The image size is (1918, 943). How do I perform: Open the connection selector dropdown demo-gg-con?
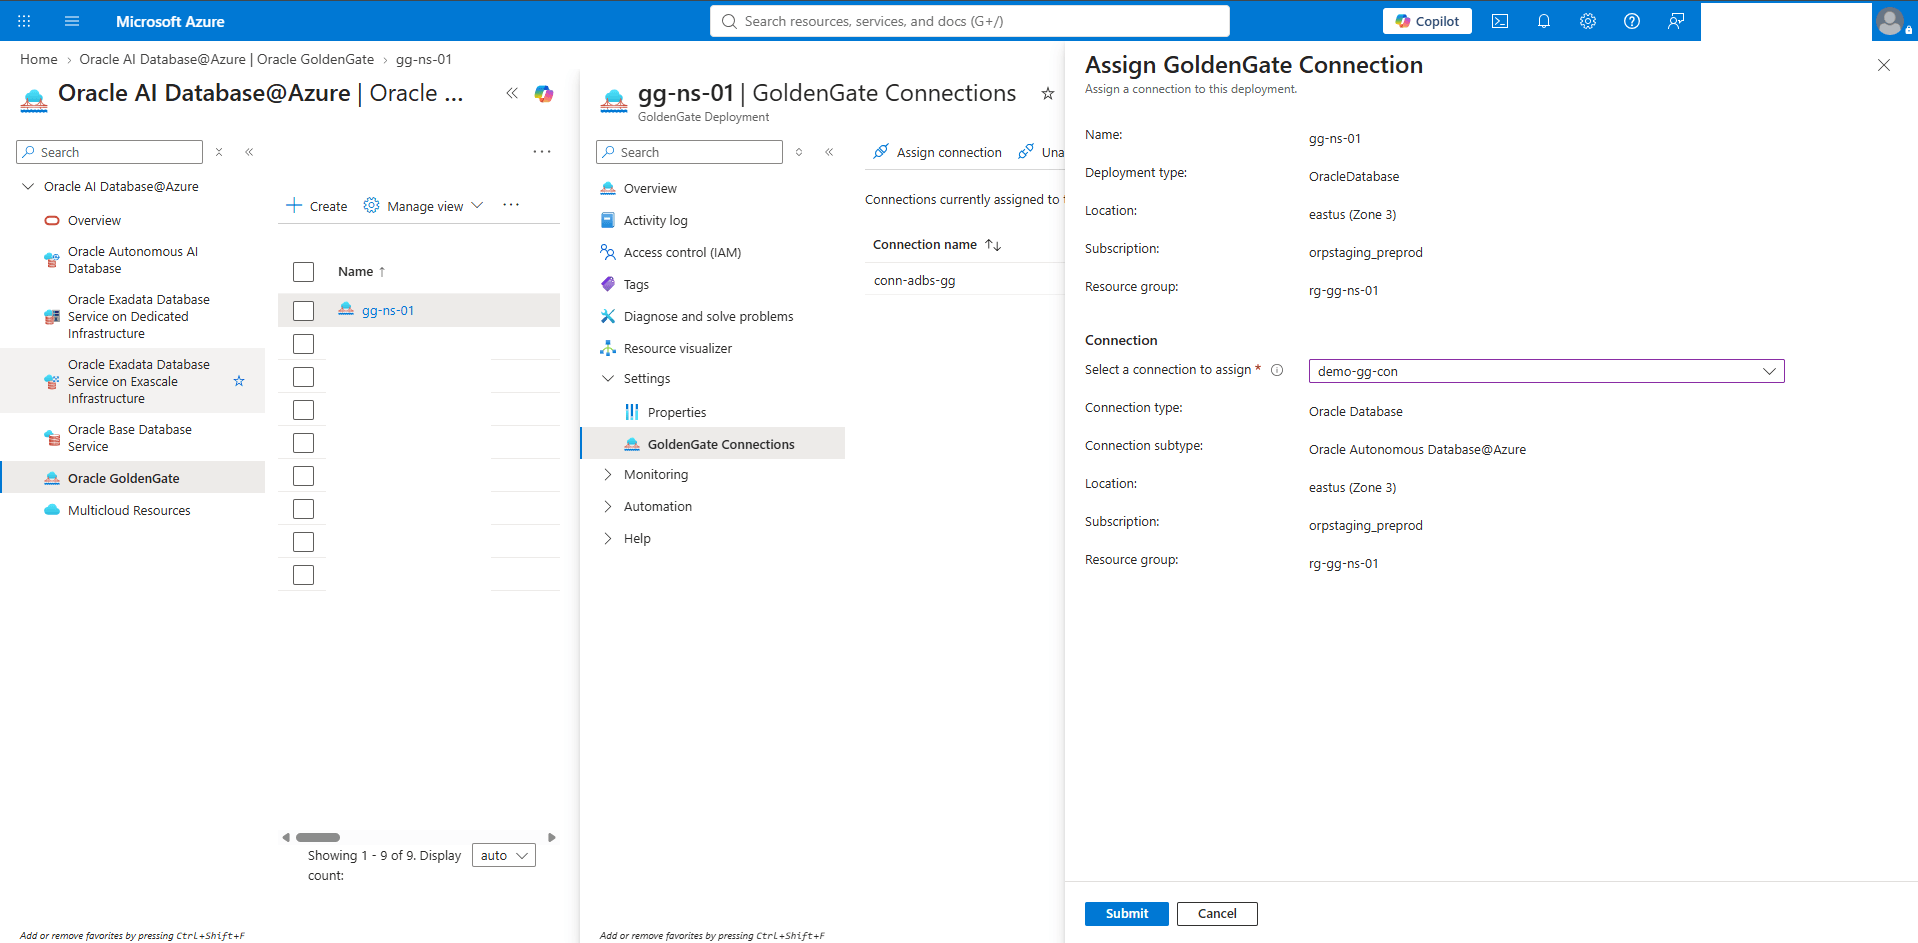pos(1546,371)
